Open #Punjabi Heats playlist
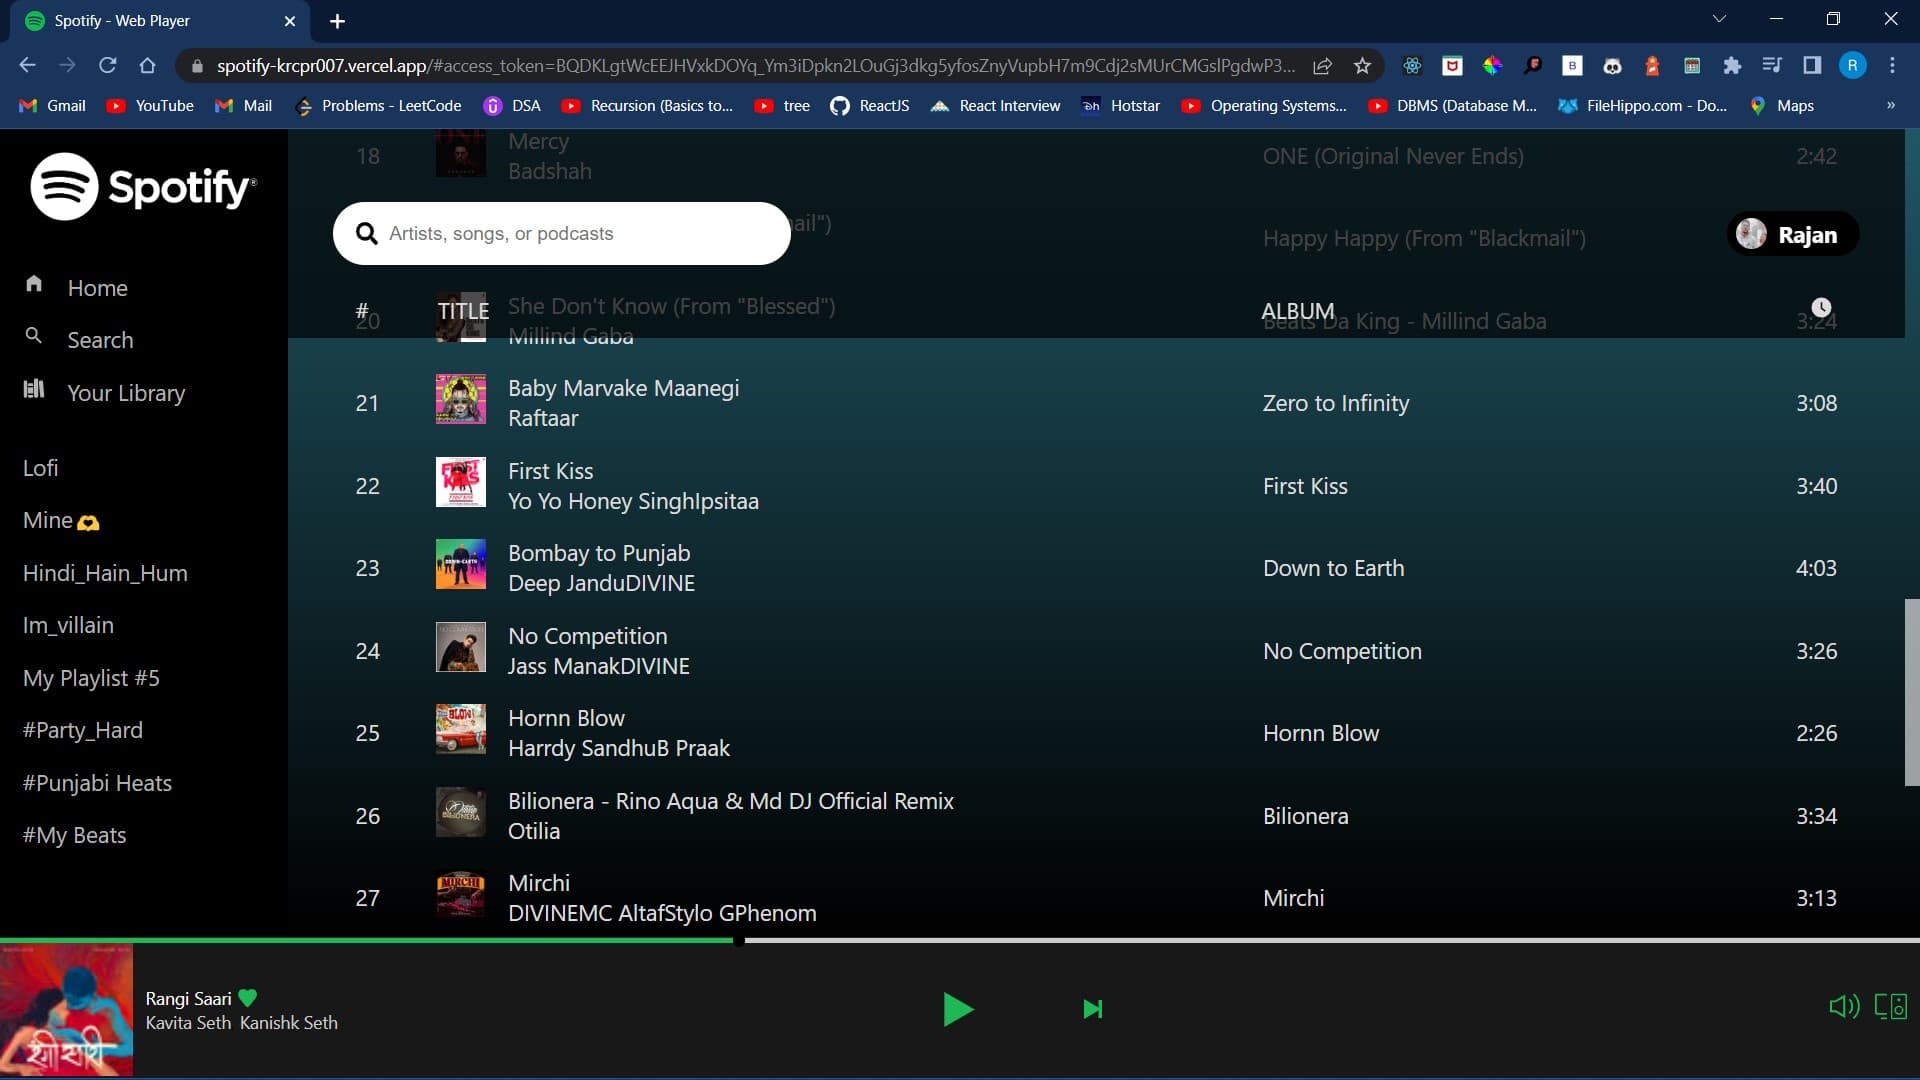This screenshot has height=1080, width=1920. [x=97, y=783]
